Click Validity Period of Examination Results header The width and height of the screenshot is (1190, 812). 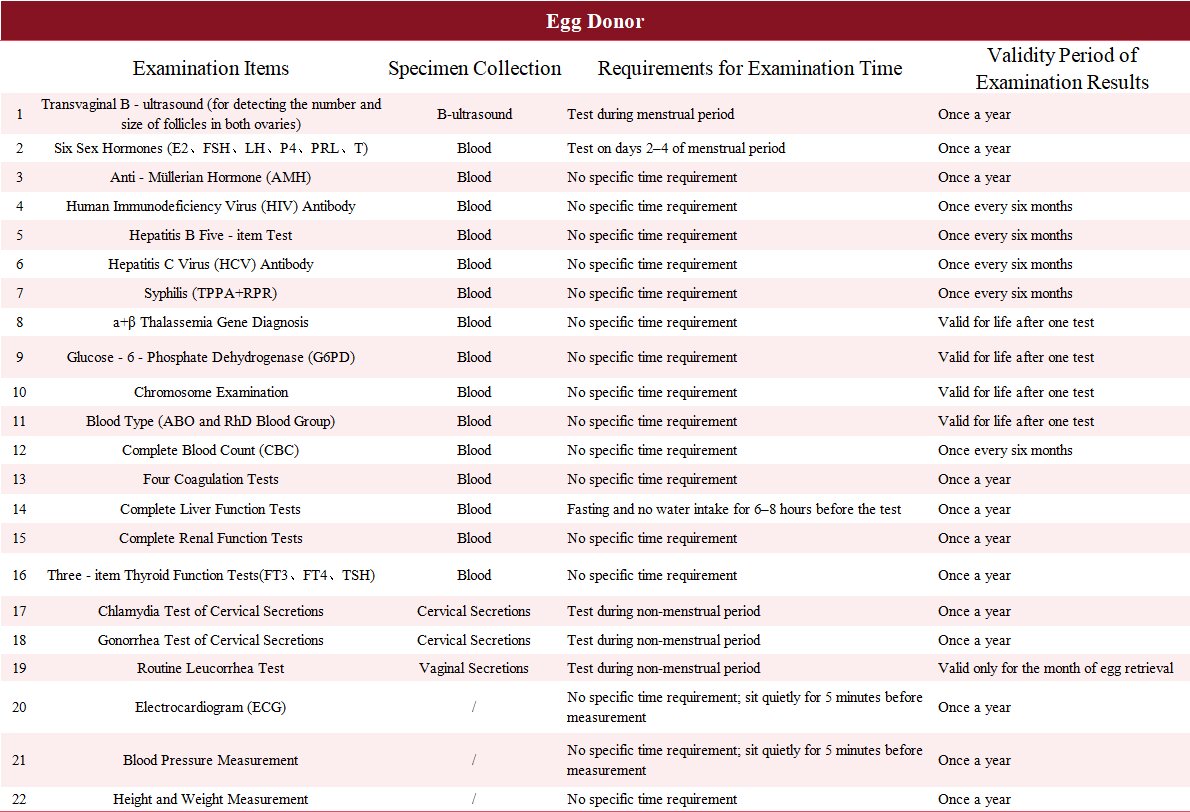click(1062, 69)
